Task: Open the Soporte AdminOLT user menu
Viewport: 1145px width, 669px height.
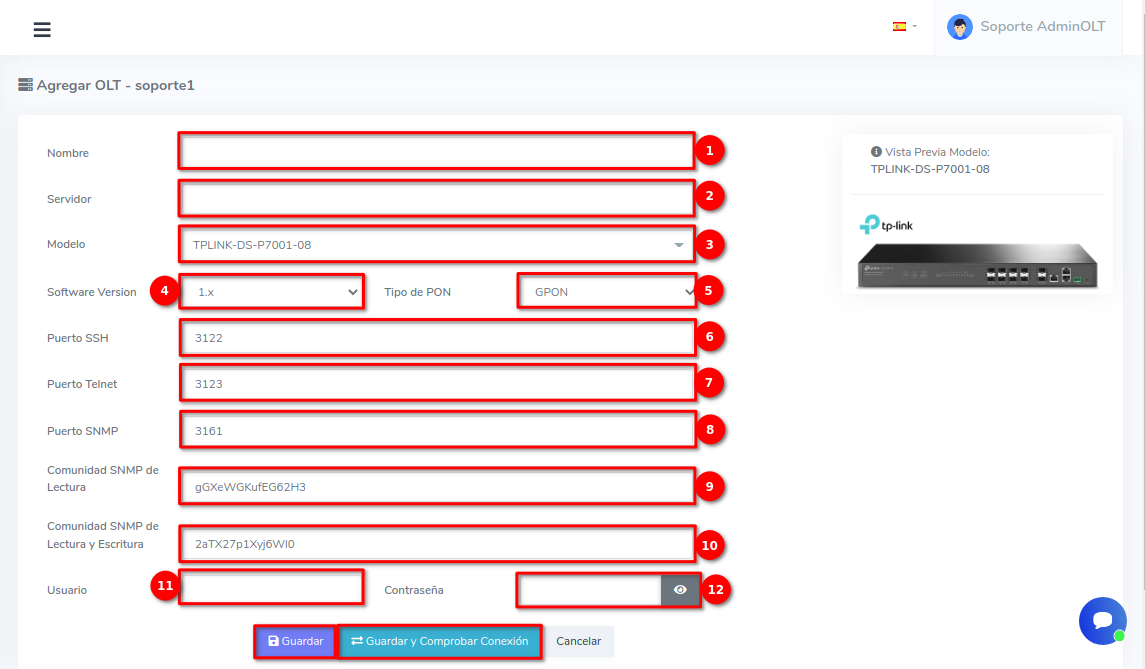Action: point(1042,27)
